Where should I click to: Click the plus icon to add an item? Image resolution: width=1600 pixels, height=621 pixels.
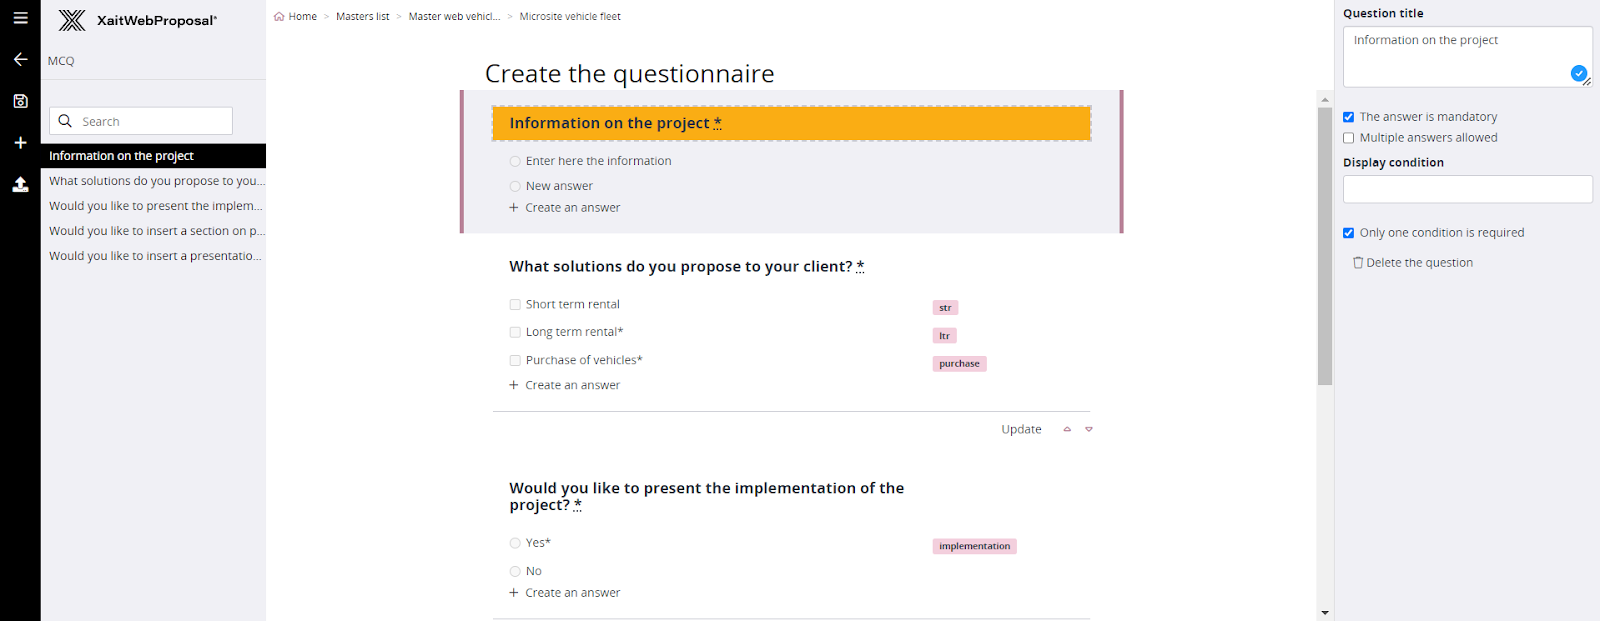(20, 142)
